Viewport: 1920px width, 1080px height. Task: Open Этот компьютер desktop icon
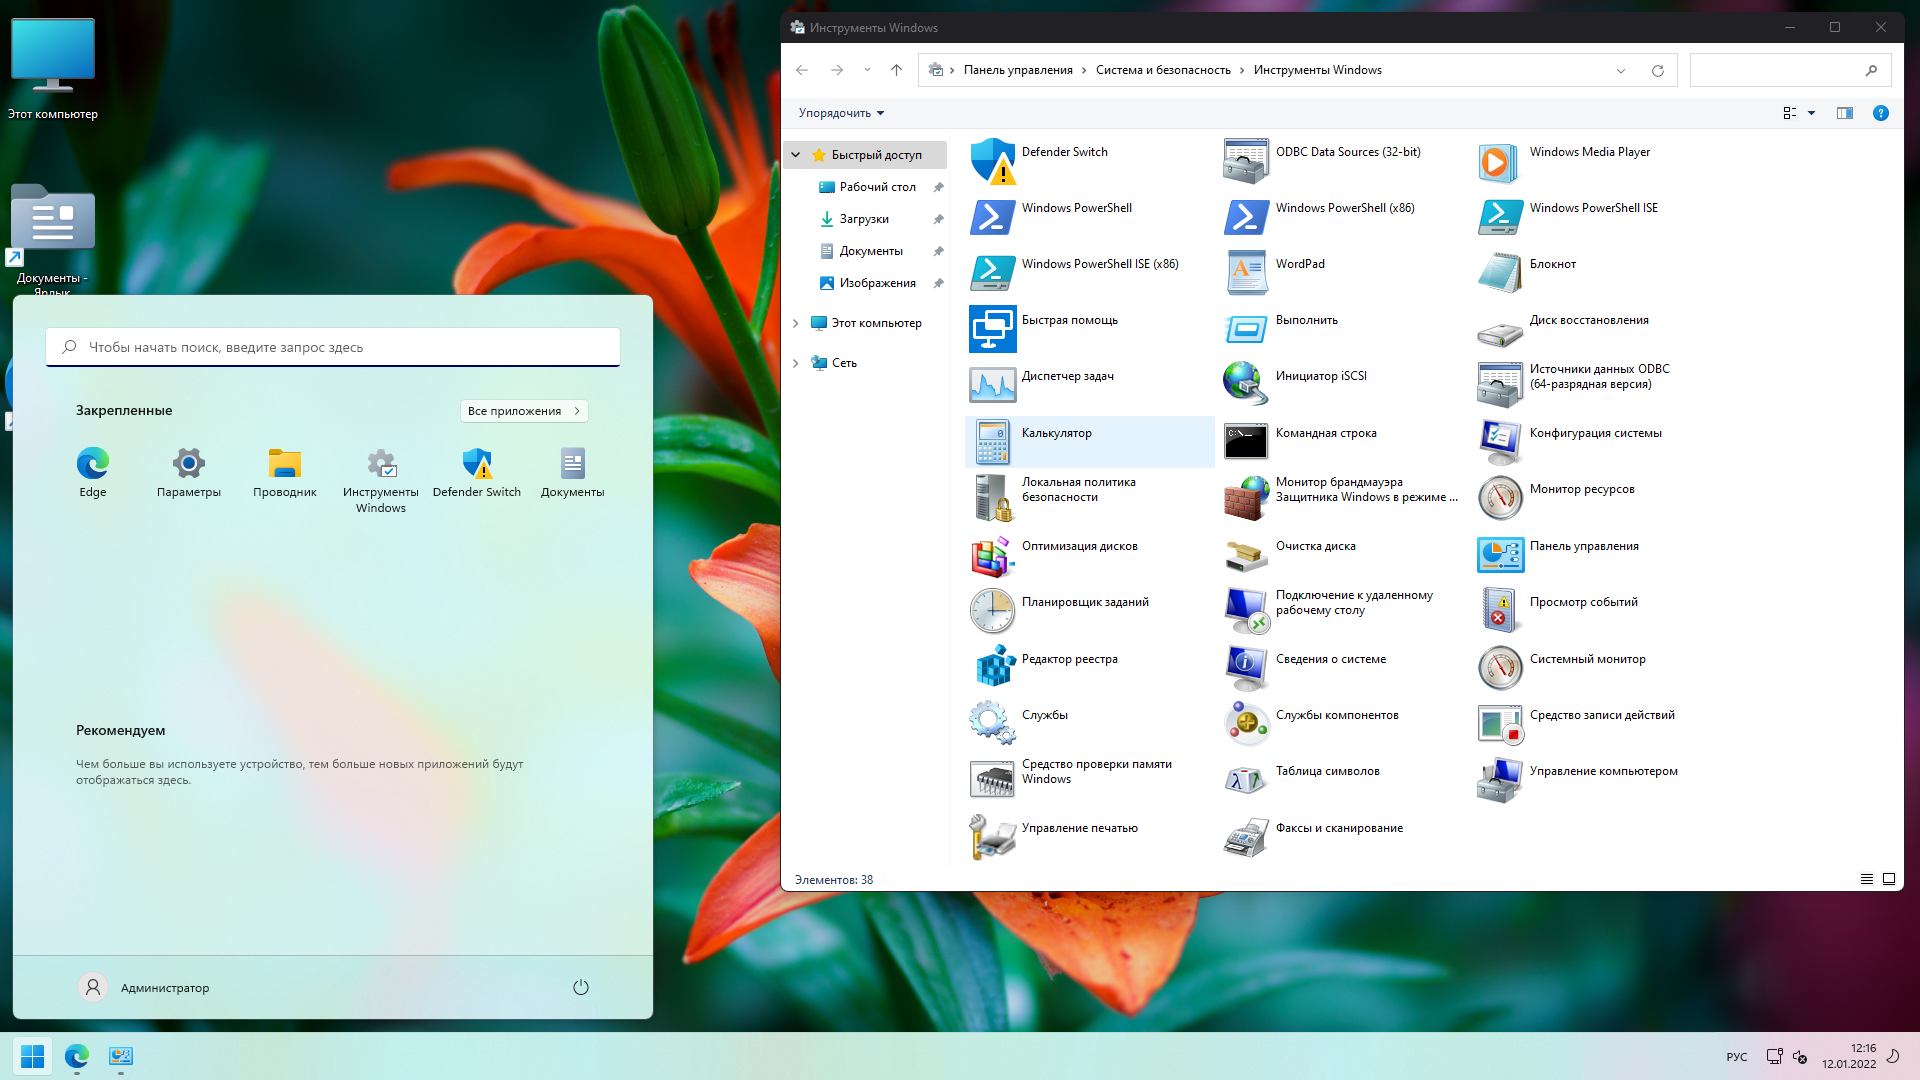tap(53, 70)
